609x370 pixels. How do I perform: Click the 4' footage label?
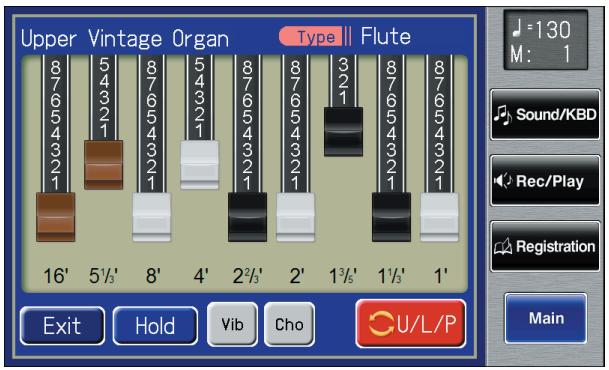[x=201, y=276]
